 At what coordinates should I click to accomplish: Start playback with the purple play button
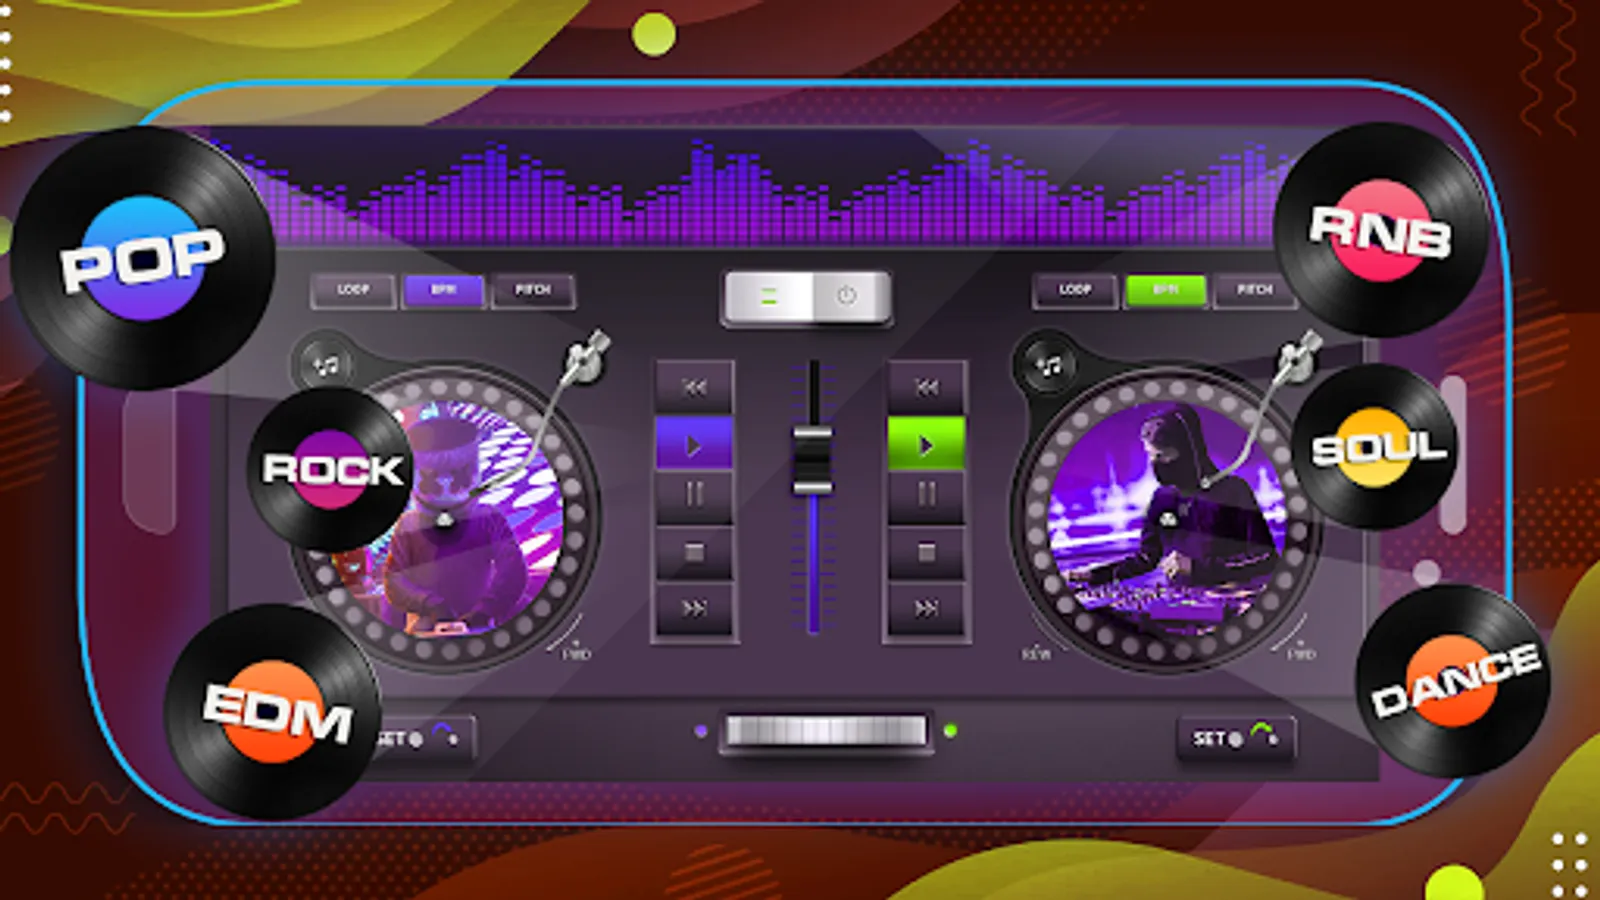694,444
